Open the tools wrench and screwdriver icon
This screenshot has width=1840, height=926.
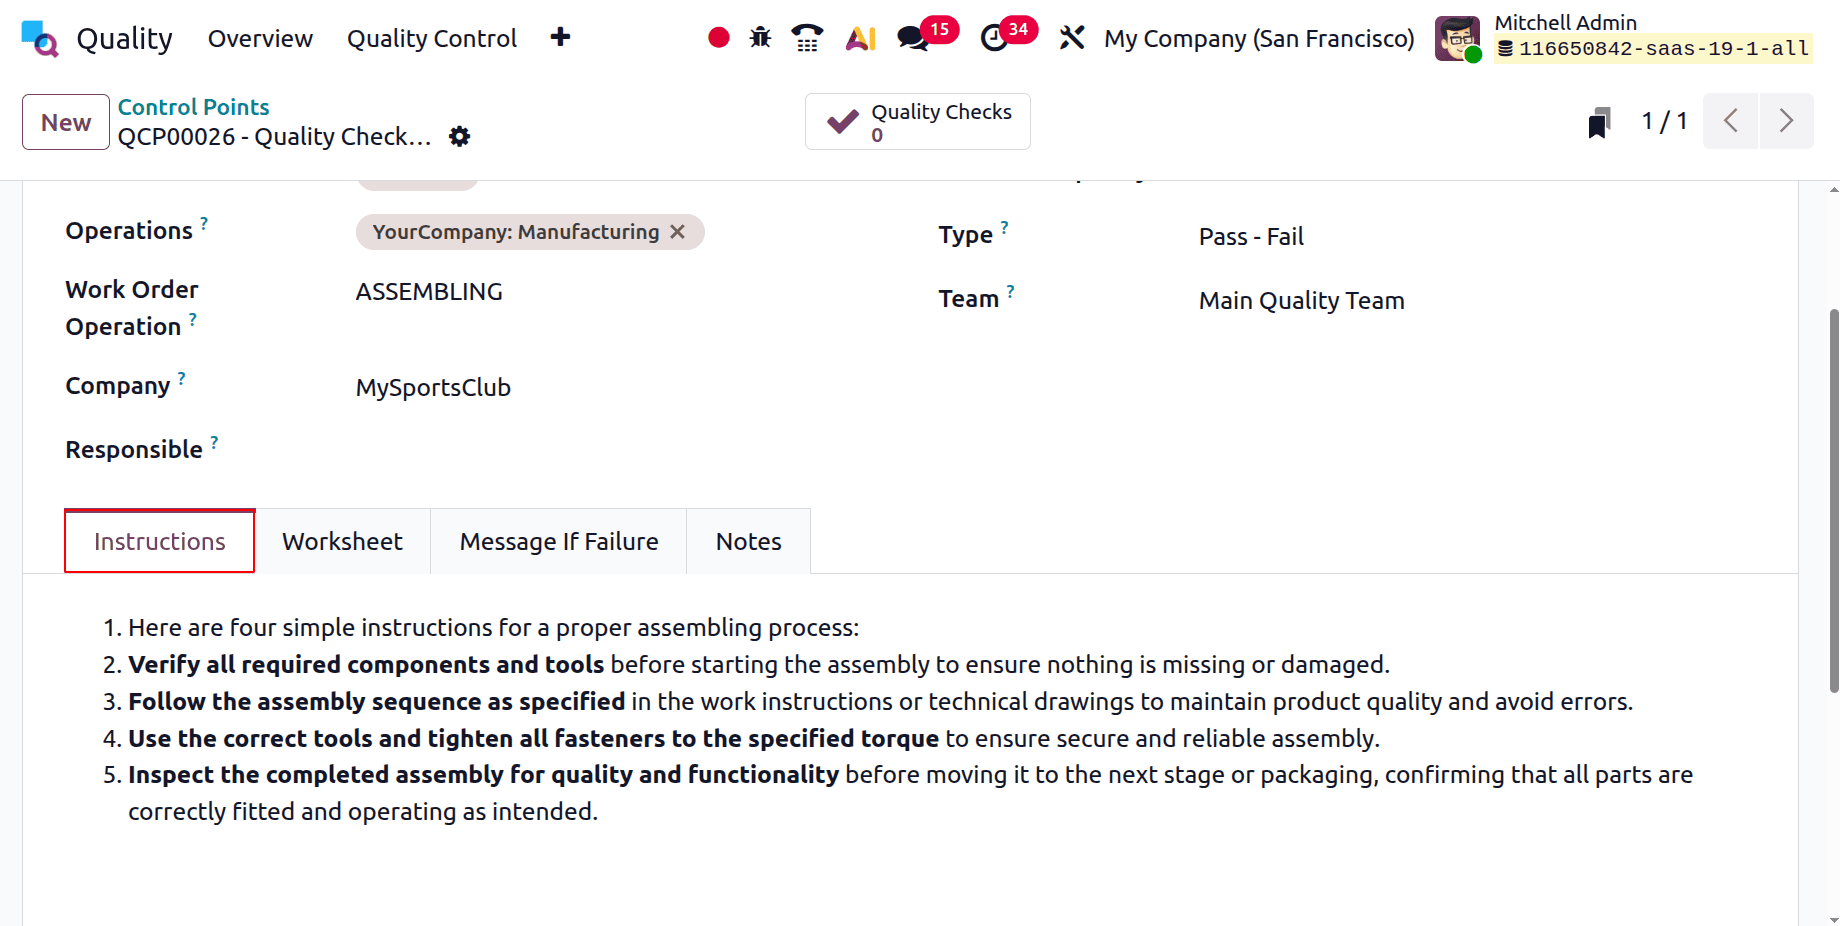[1072, 38]
